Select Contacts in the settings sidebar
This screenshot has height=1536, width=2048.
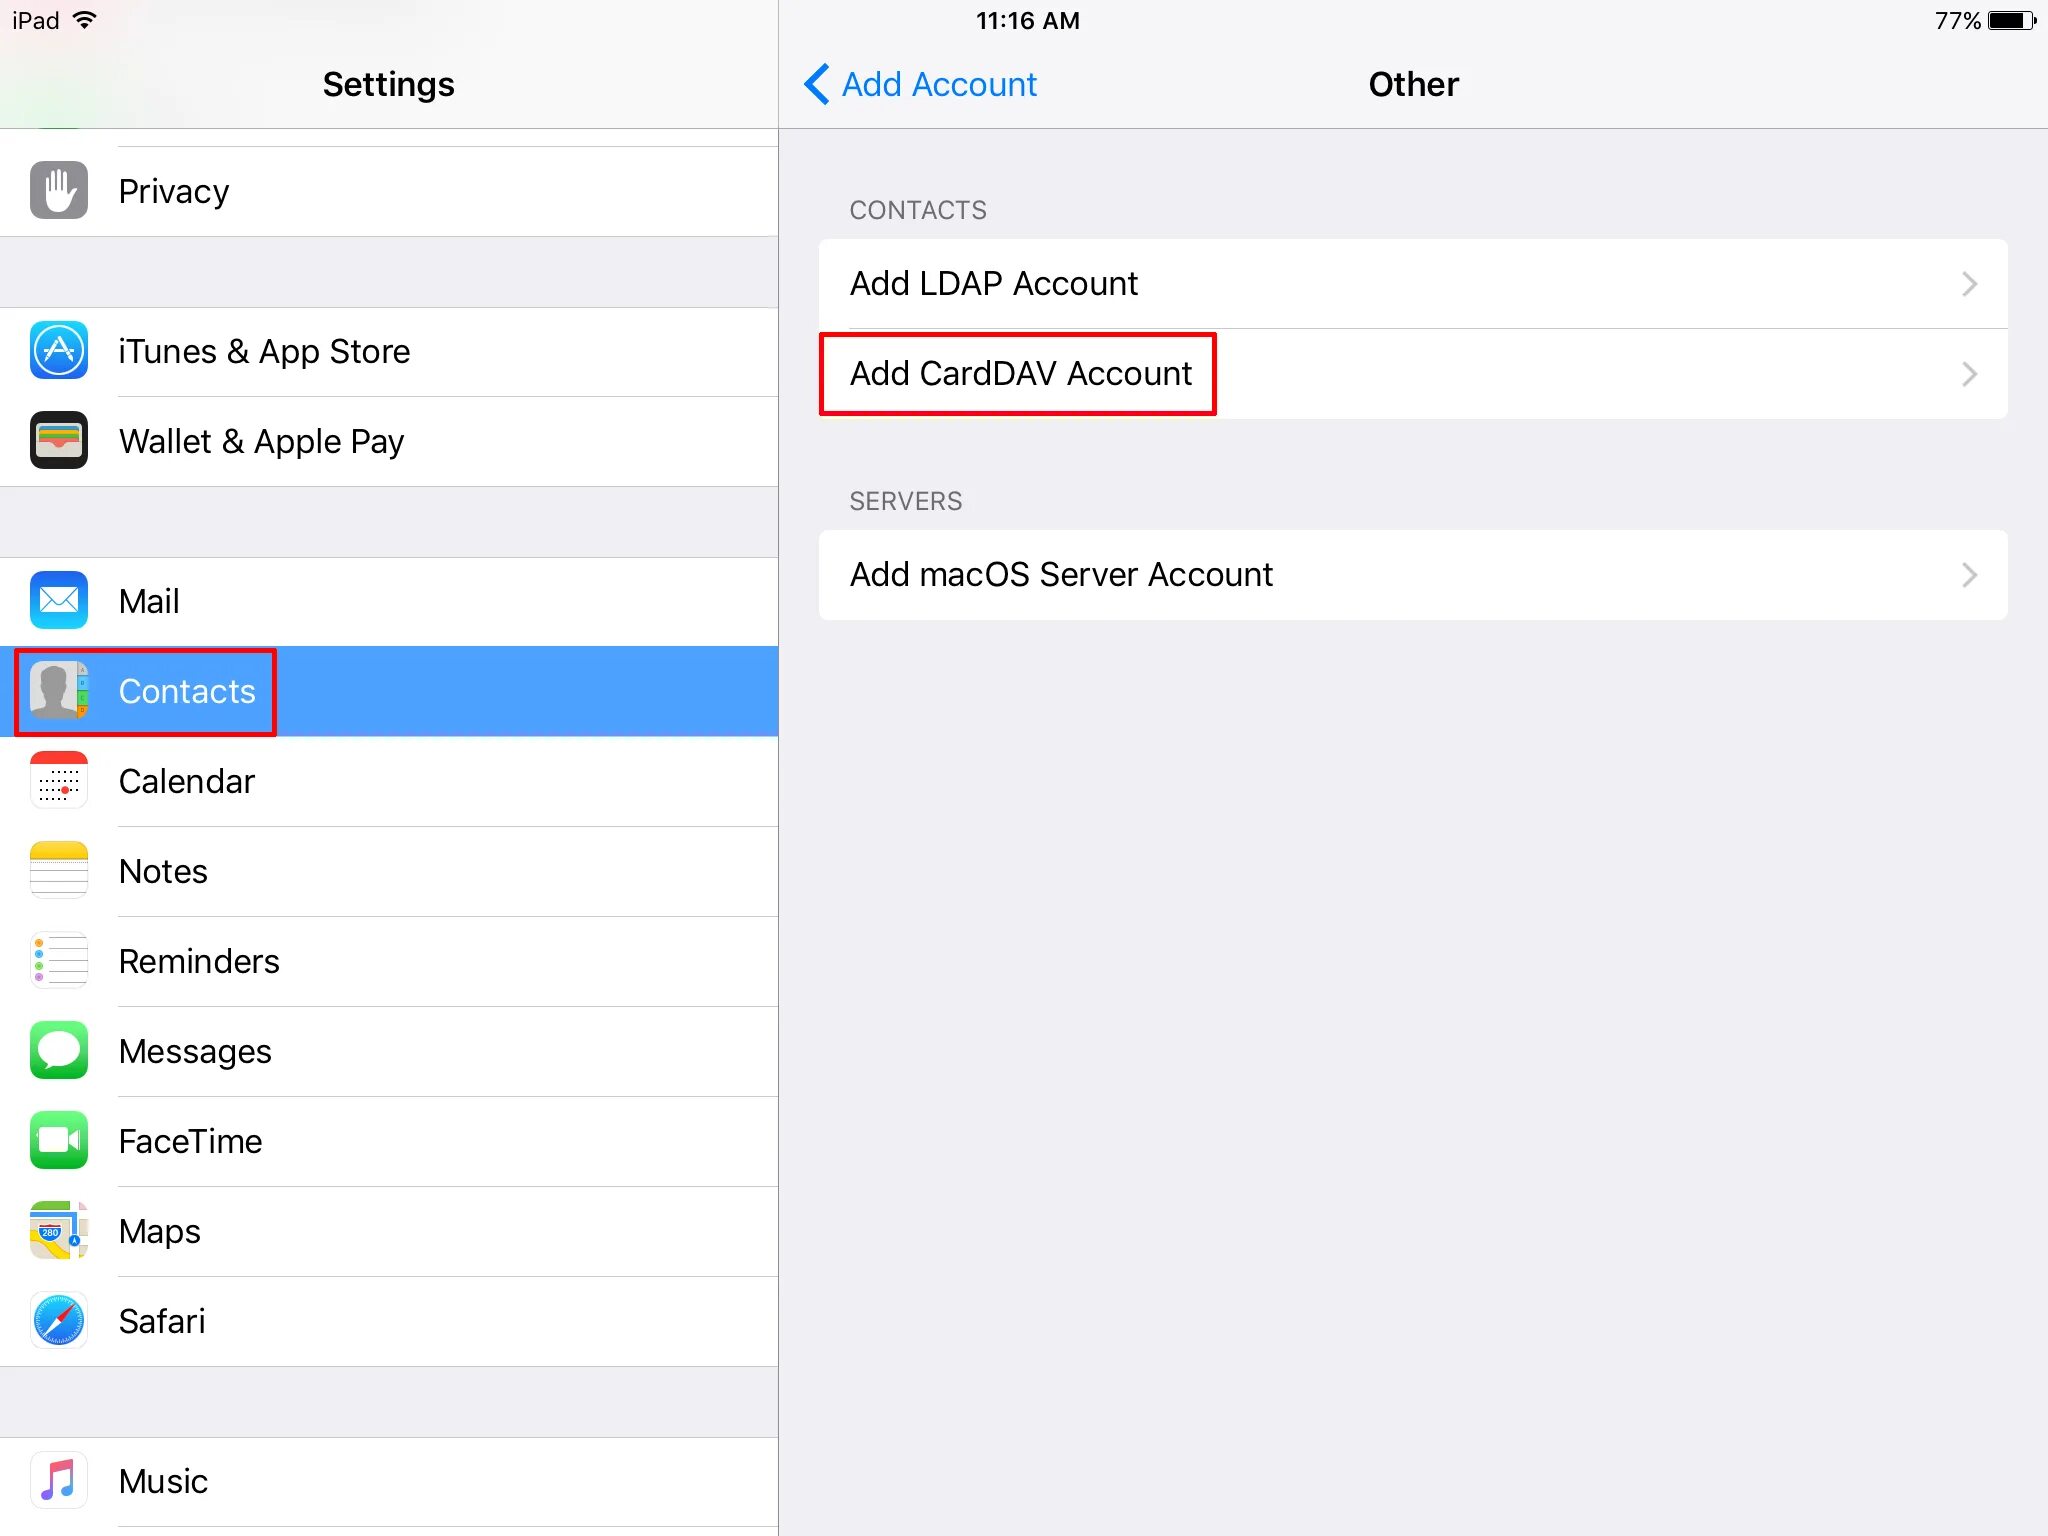(187, 692)
